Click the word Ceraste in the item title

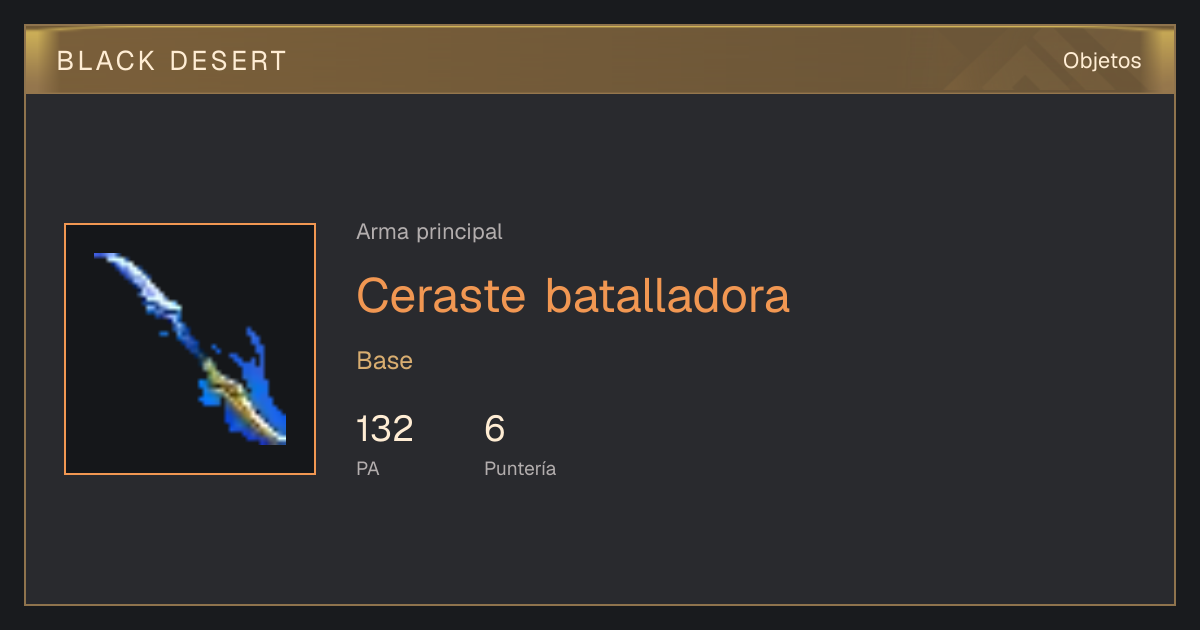(442, 295)
